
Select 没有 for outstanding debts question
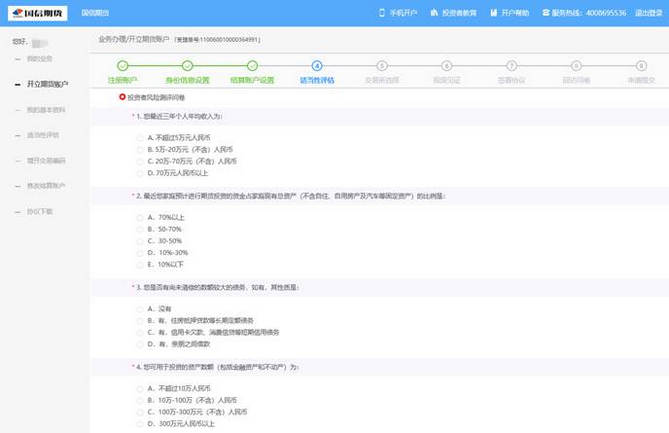pyautogui.click(x=139, y=309)
